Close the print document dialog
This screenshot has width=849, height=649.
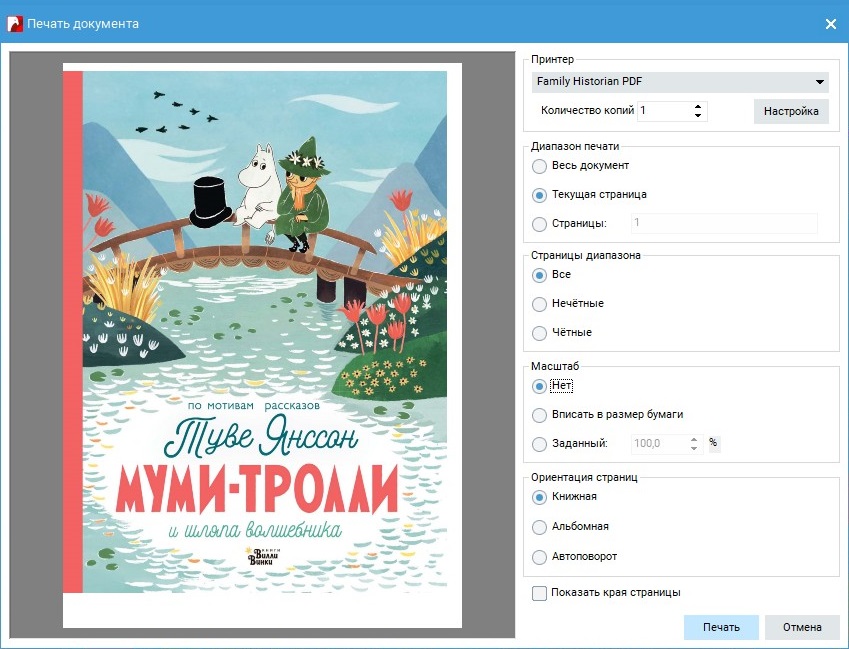(x=831, y=24)
